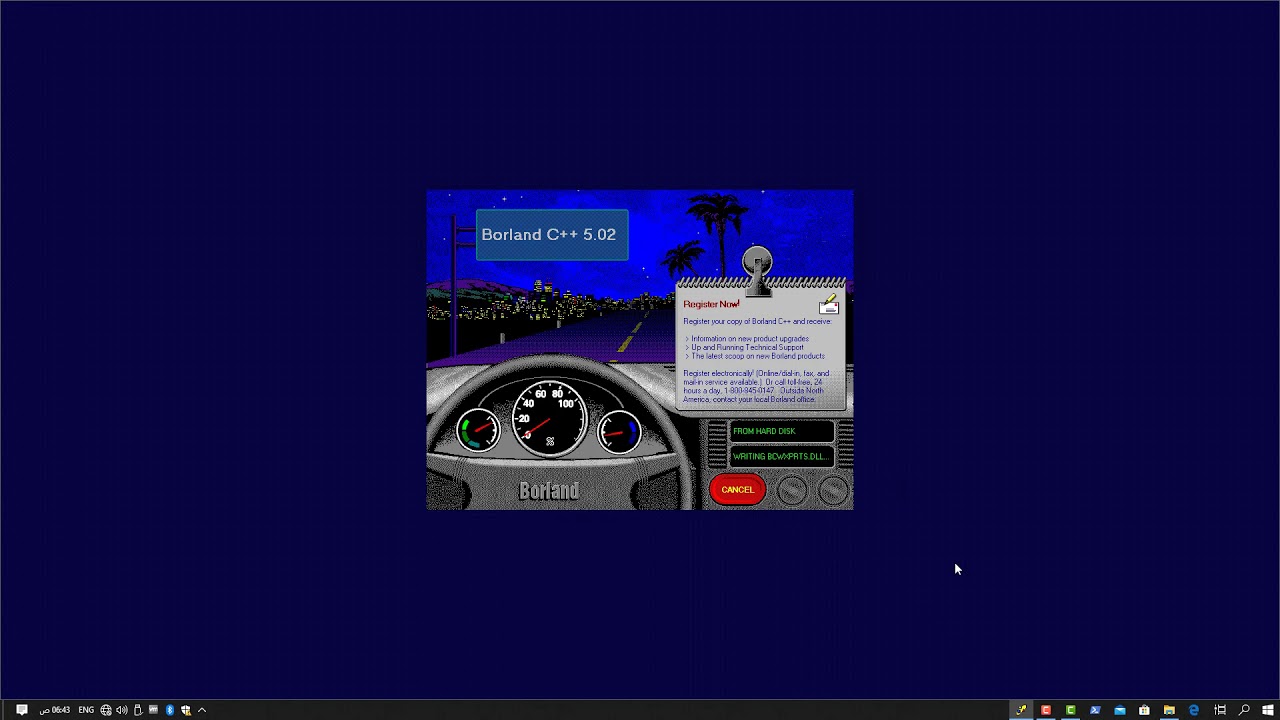The width and height of the screenshot is (1280, 720).
Task: Click the taskbar clock showing 06:43
Action: tap(55, 710)
